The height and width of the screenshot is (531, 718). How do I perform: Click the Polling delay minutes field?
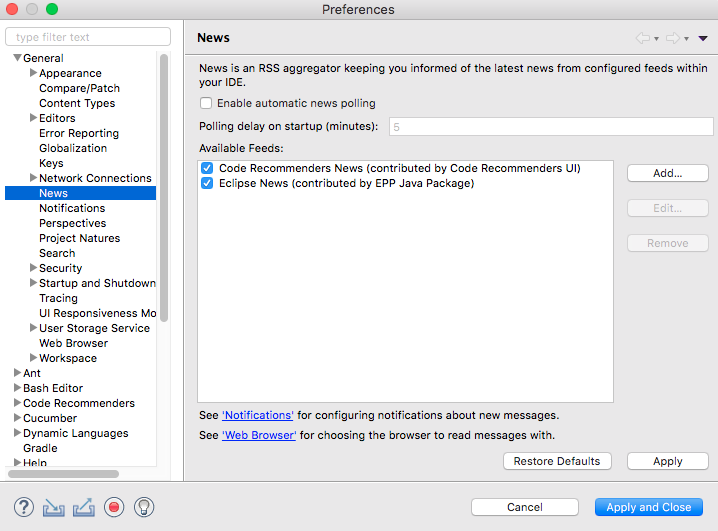click(x=551, y=126)
